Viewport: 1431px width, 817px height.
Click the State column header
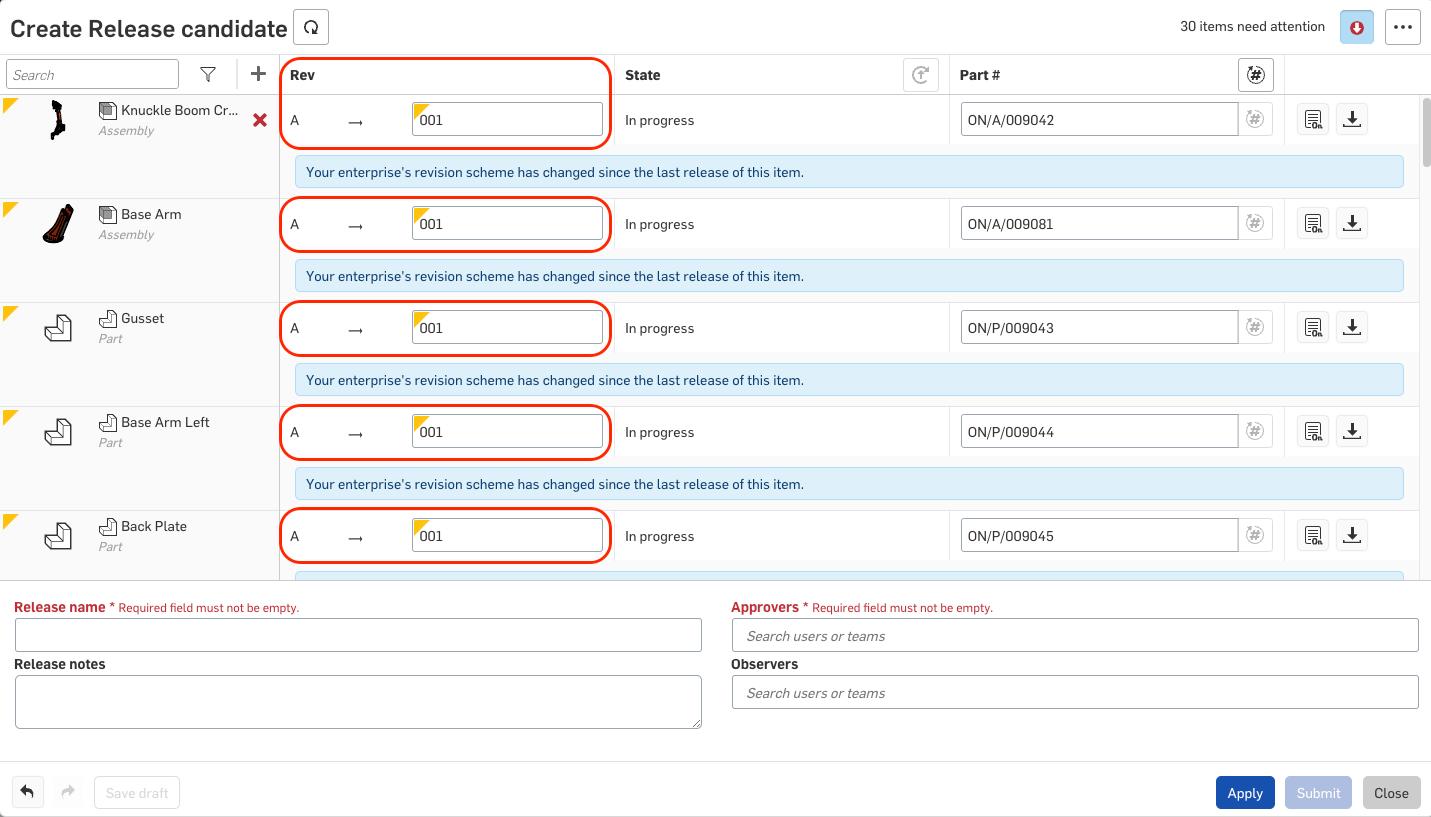click(x=643, y=75)
